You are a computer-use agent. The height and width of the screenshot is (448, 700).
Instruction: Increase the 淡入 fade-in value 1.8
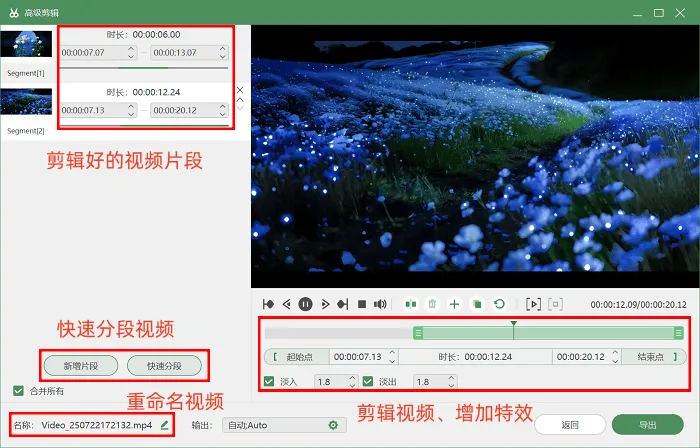(352, 378)
